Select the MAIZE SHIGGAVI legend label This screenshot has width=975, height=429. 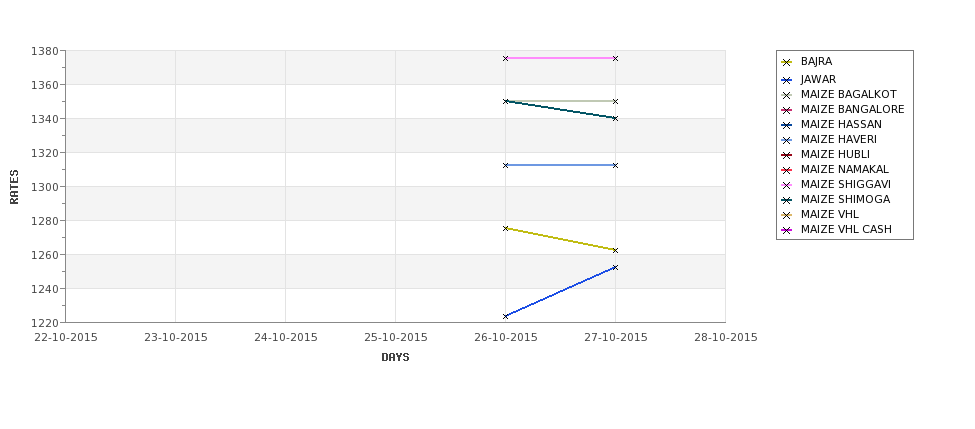click(846, 185)
